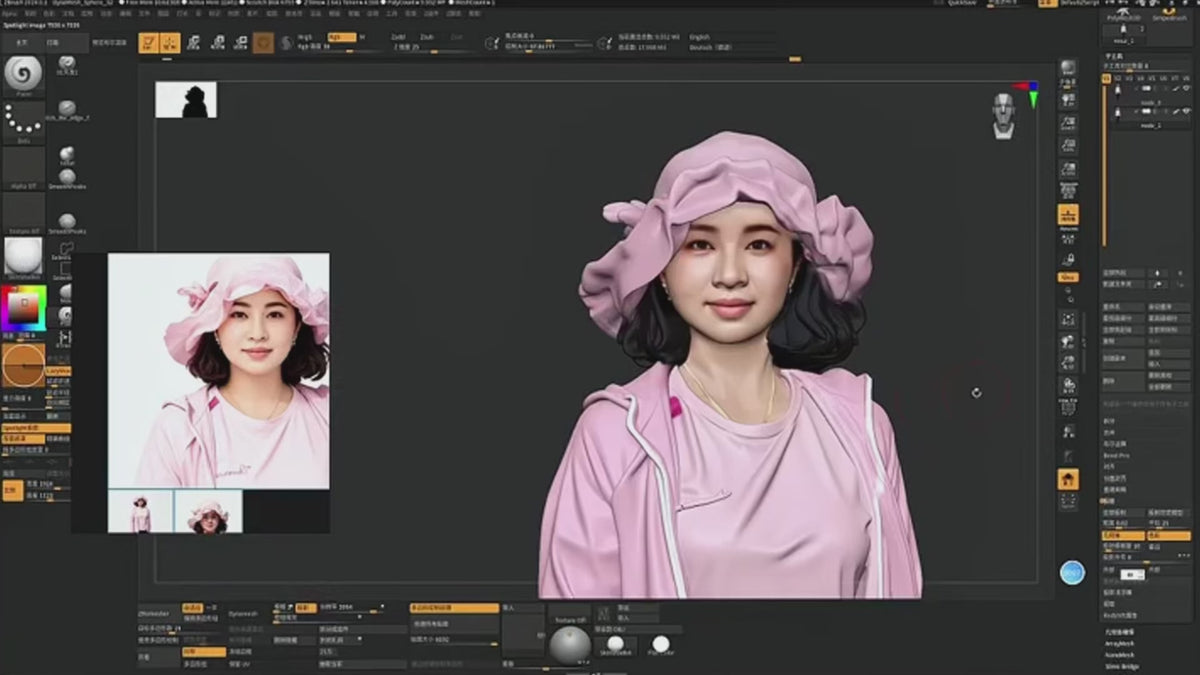
Task: Select the portrait reference thumbnail below reference image
Action: (x=208, y=511)
